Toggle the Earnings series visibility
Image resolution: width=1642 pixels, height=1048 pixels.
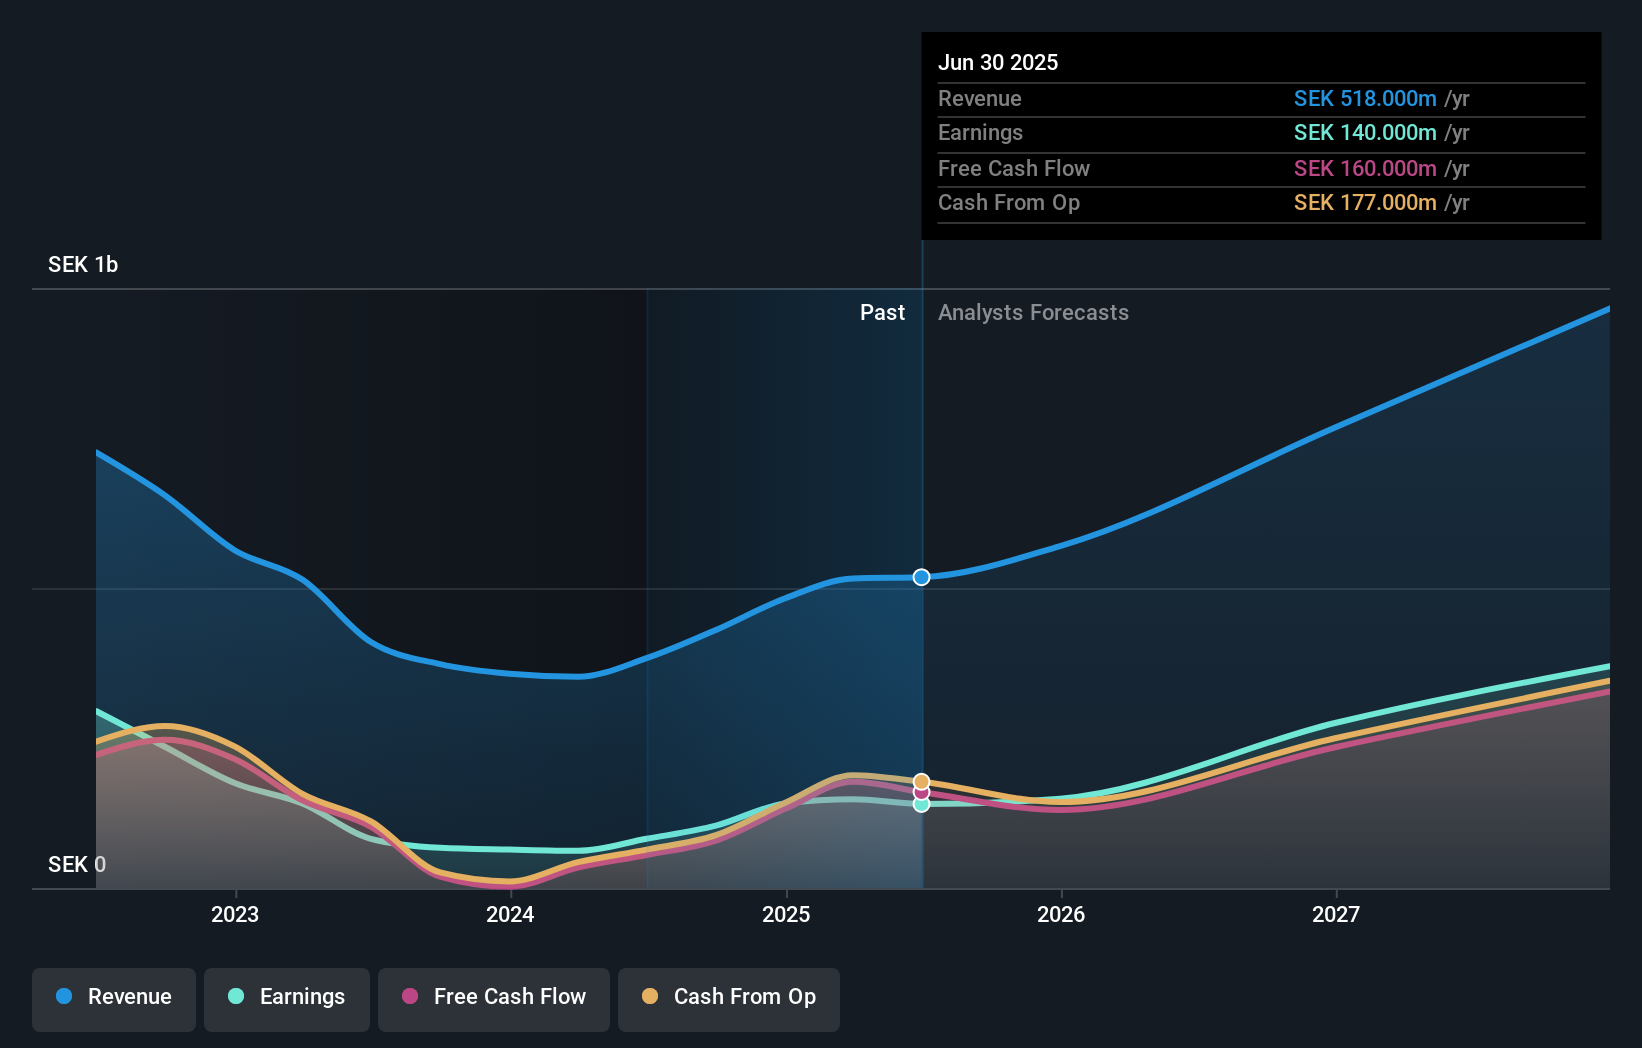pos(287,997)
